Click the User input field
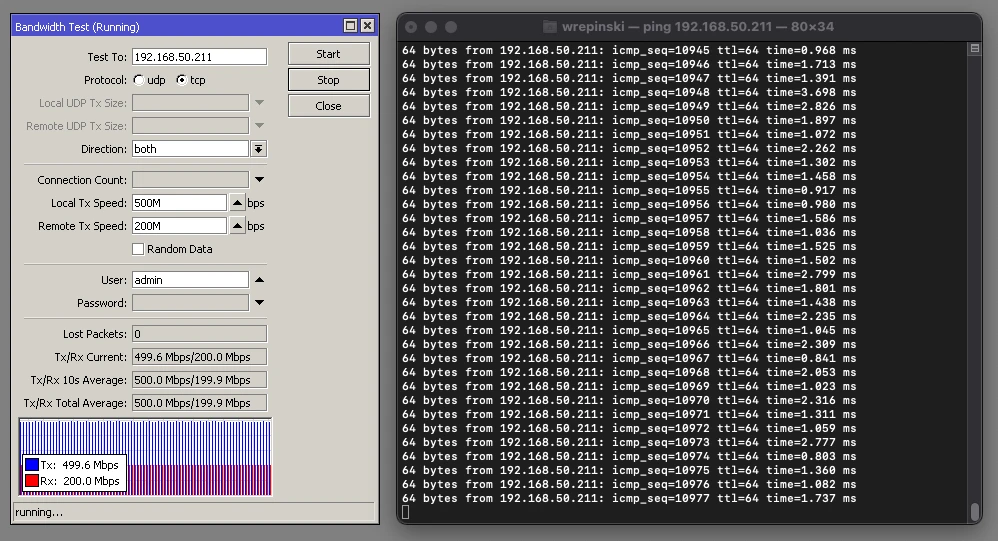The width and height of the screenshot is (998, 541). [190, 280]
